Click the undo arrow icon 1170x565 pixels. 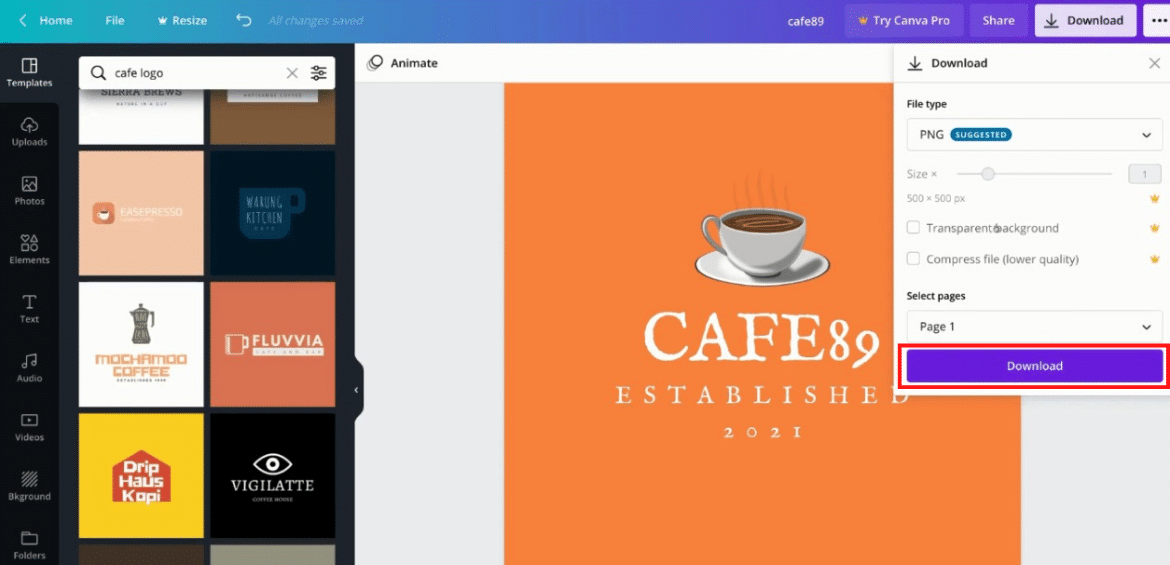coord(243,20)
